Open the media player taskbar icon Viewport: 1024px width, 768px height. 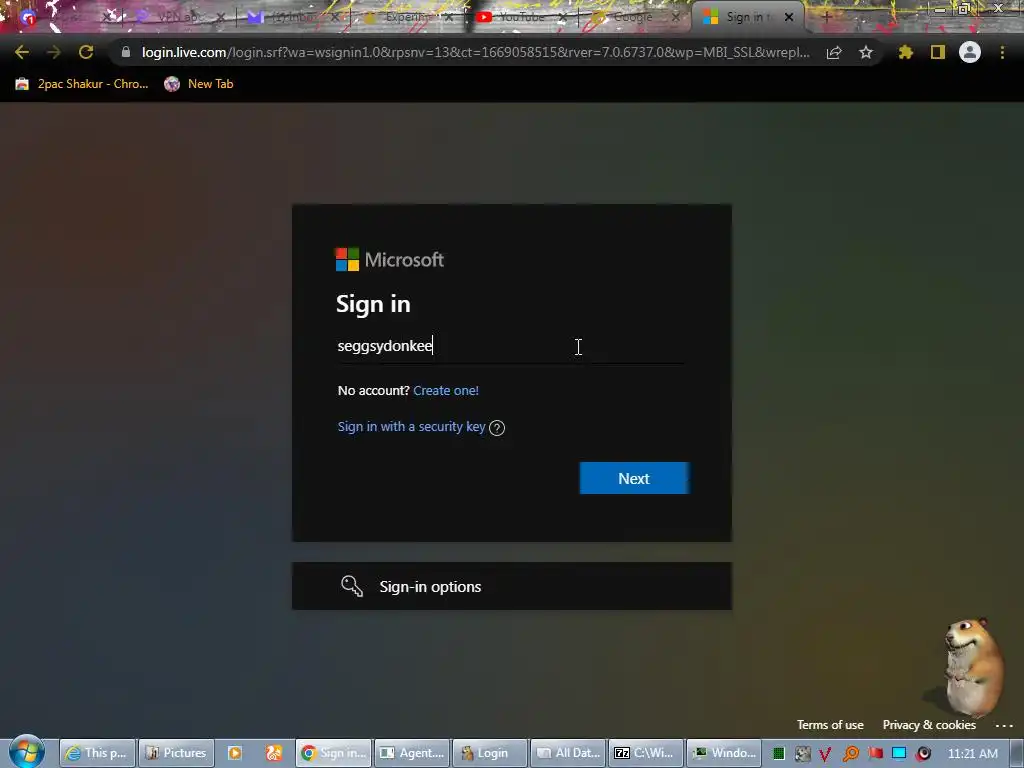[234, 753]
